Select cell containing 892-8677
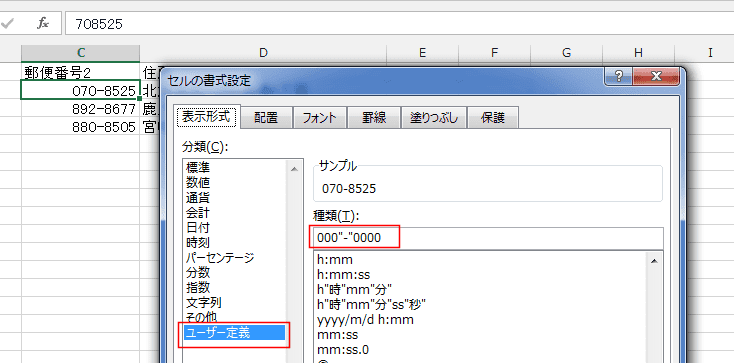 (x=81, y=108)
